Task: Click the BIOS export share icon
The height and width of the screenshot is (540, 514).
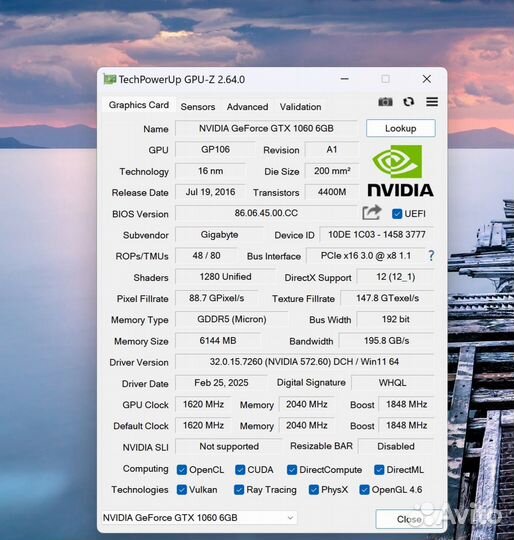Action: click(371, 212)
